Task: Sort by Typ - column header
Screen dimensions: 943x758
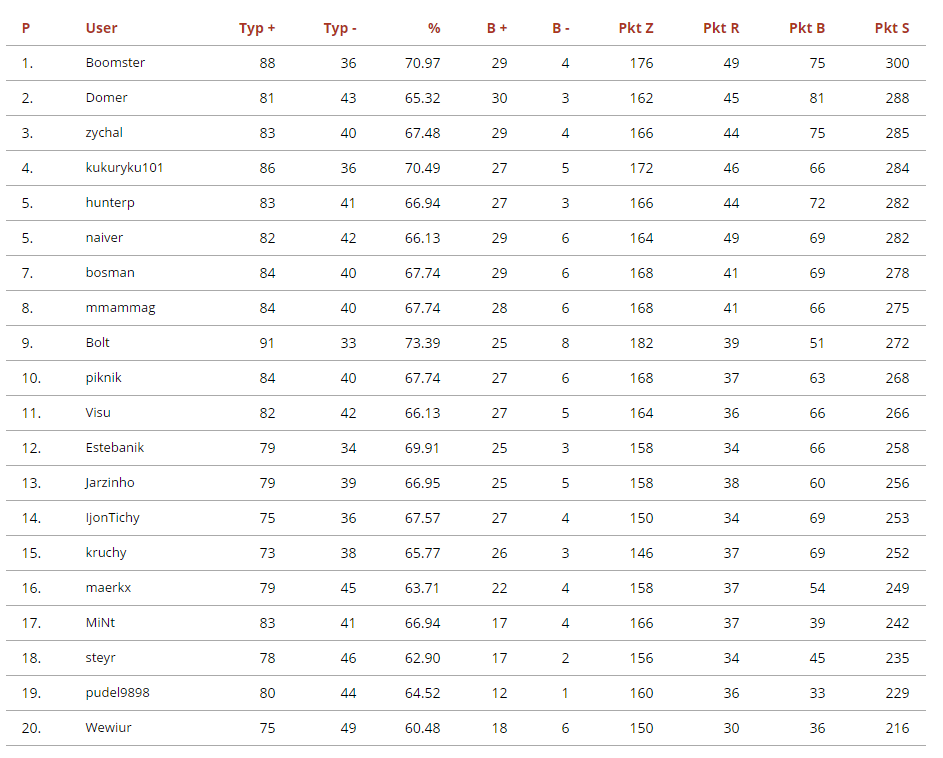Action: 340,28
